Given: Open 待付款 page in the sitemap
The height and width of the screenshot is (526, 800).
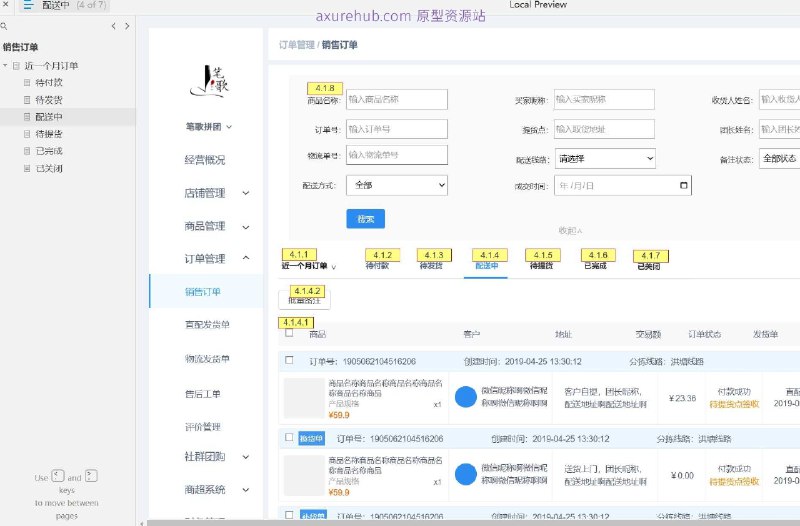Looking at the screenshot, I should (x=49, y=83).
